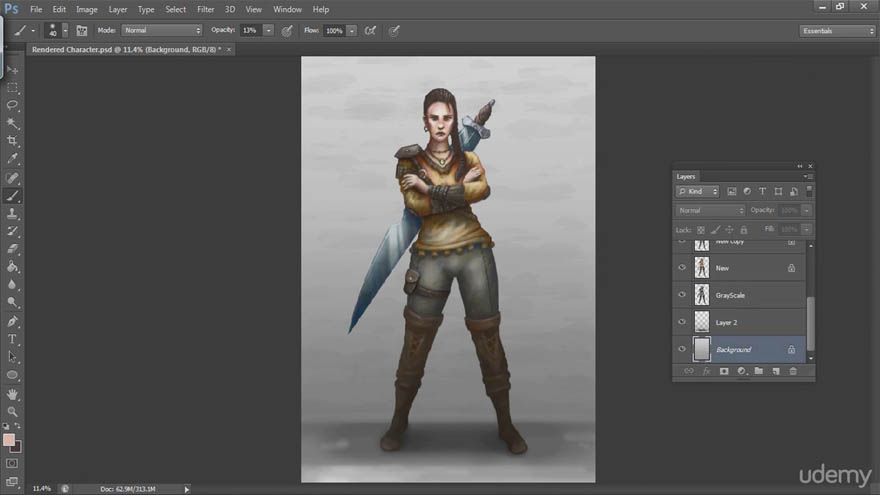
Task: Open the brush preset picker arrow
Action: point(65,31)
